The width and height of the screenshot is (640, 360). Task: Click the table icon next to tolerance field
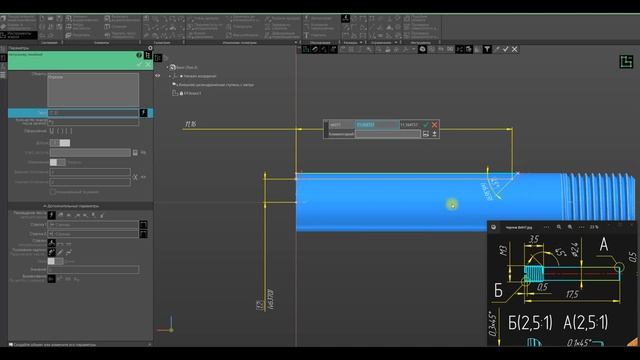(x=135, y=153)
